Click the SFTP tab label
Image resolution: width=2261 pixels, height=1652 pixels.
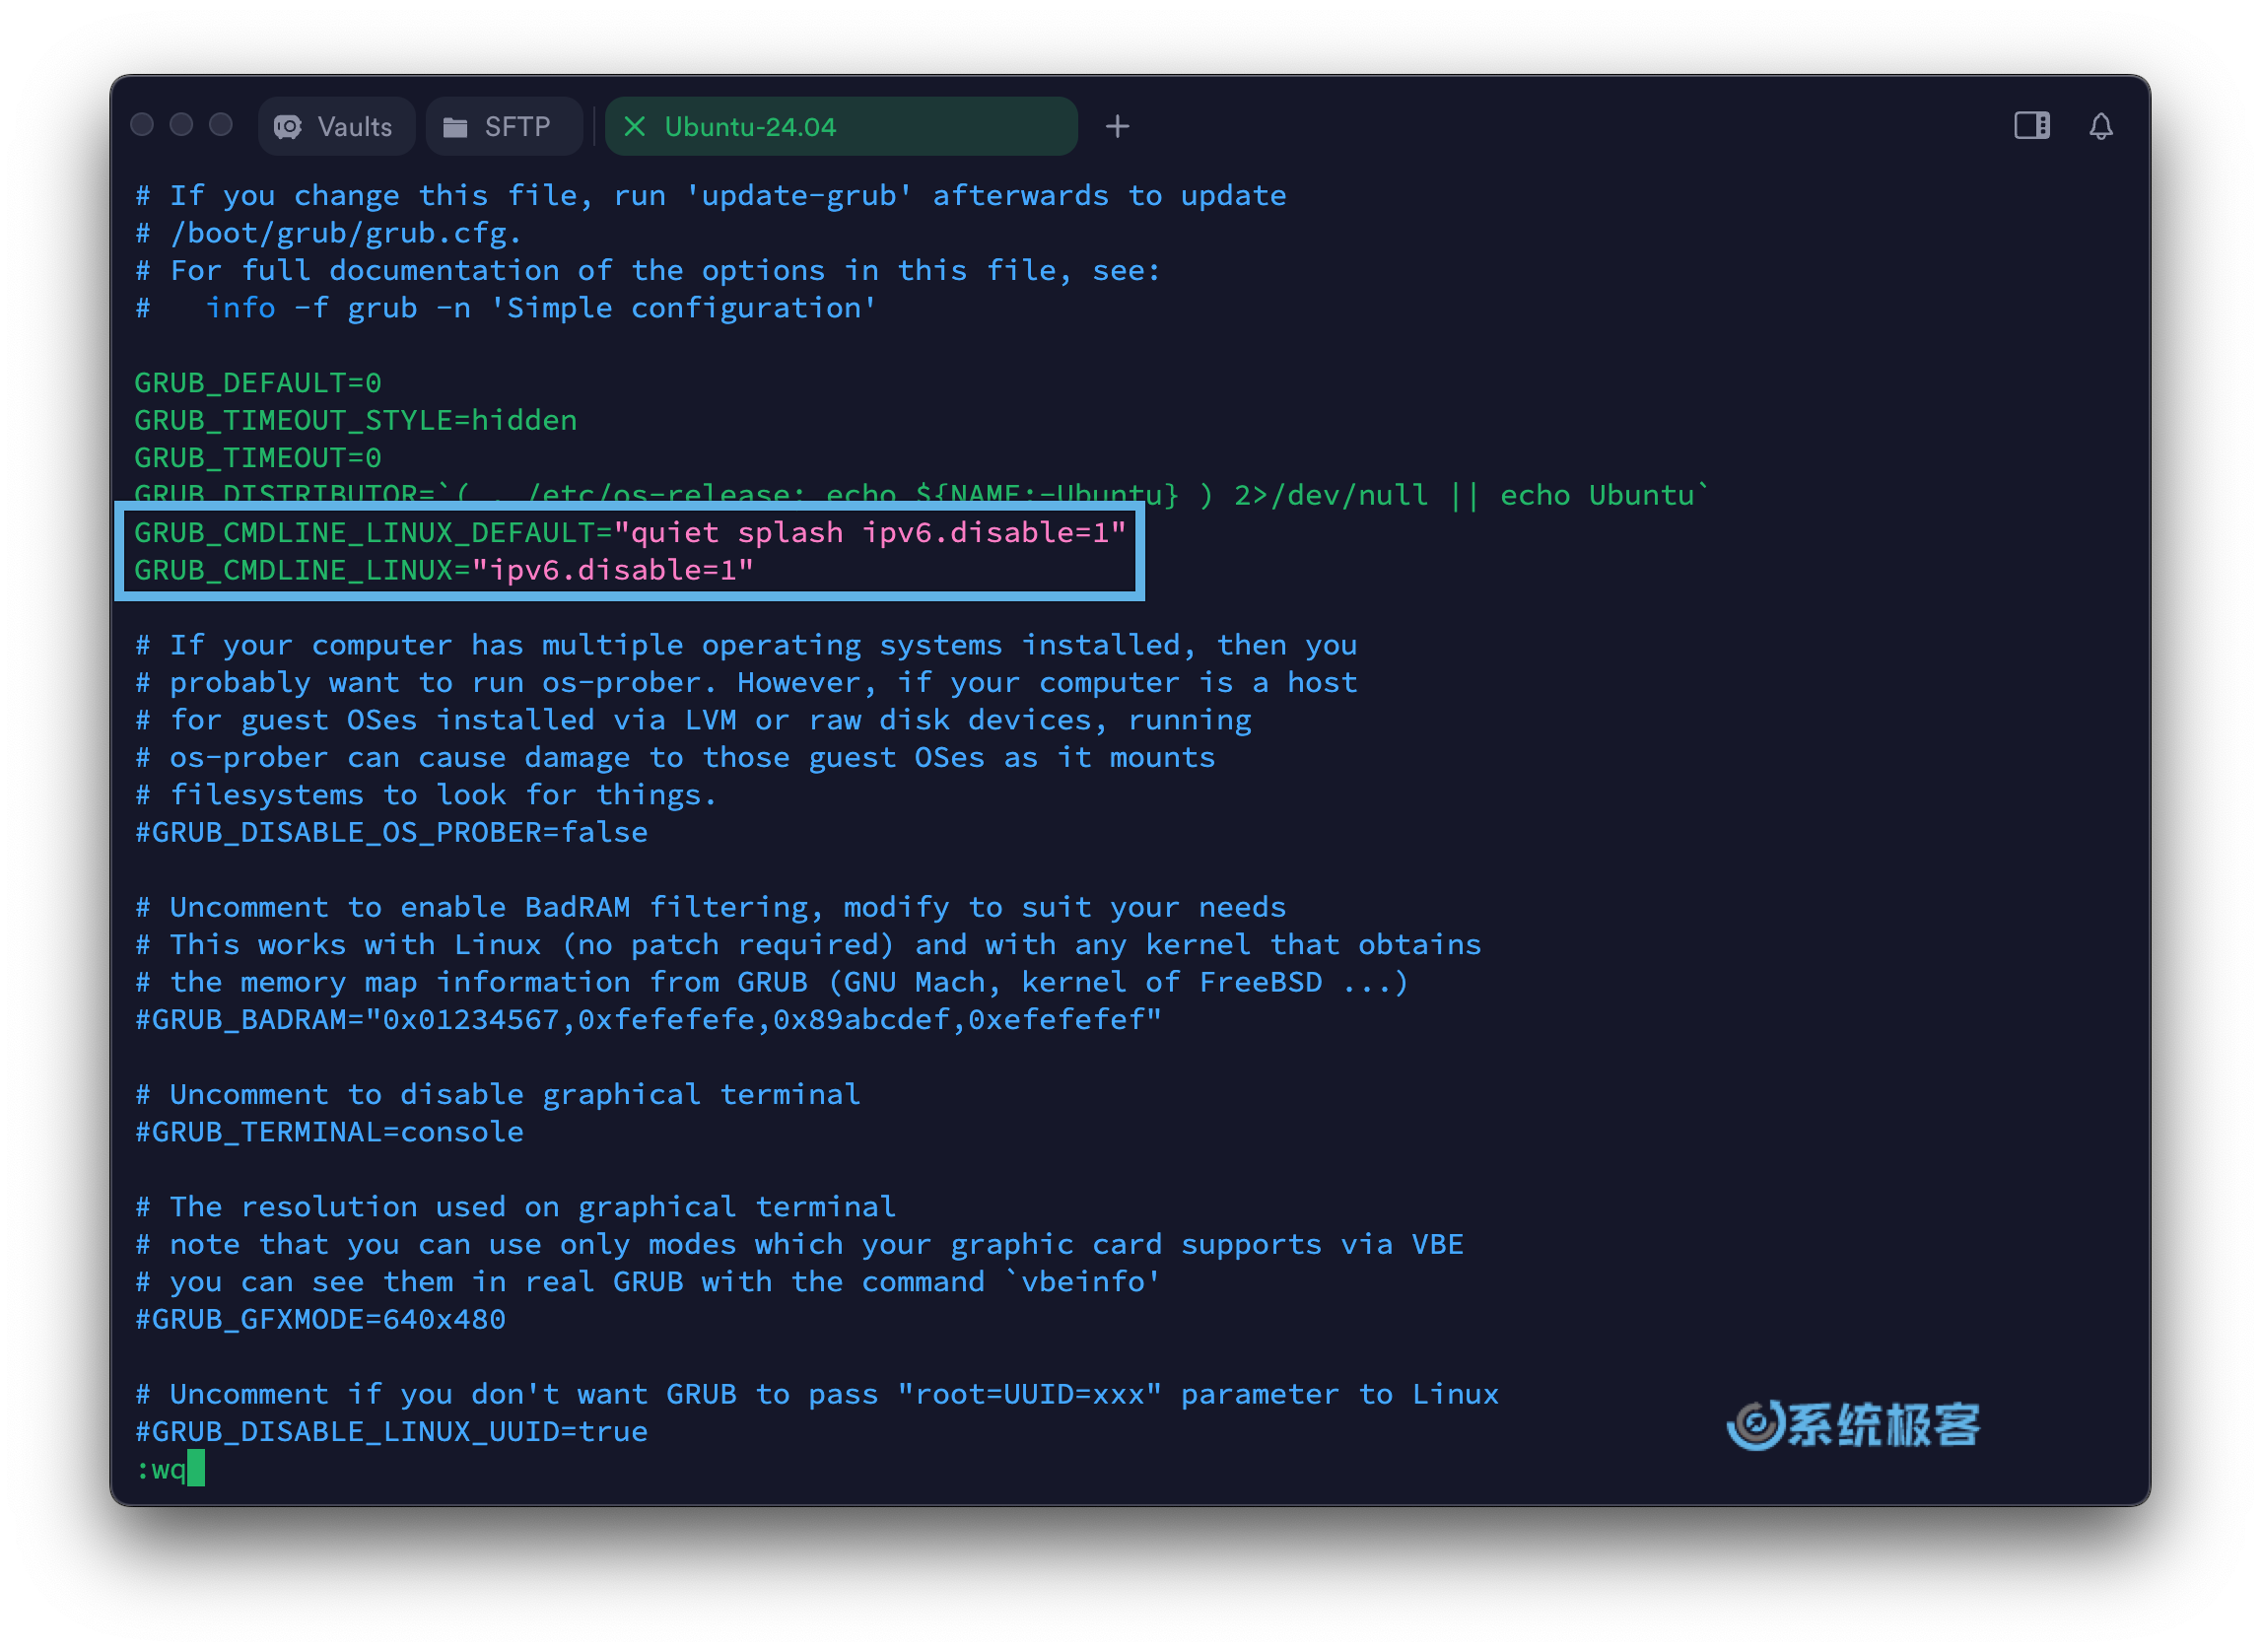[519, 124]
